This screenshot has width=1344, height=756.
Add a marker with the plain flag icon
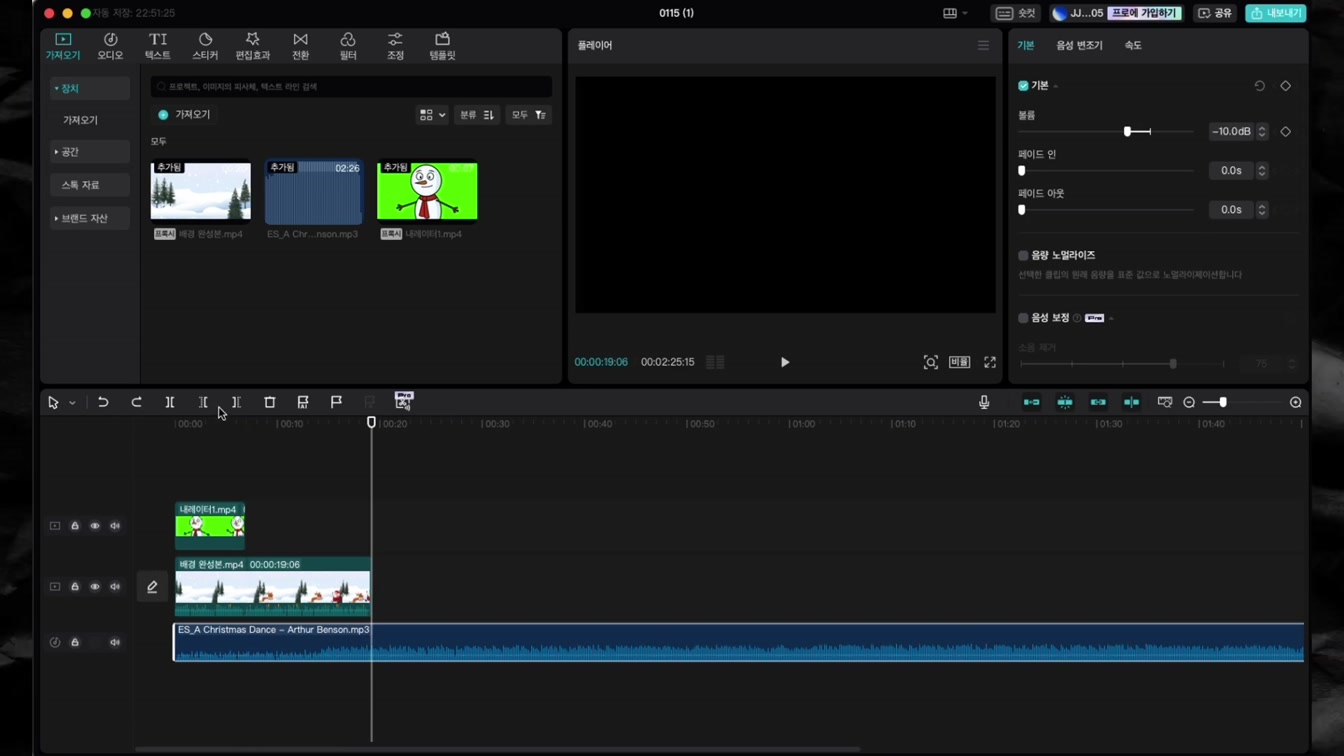click(336, 402)
